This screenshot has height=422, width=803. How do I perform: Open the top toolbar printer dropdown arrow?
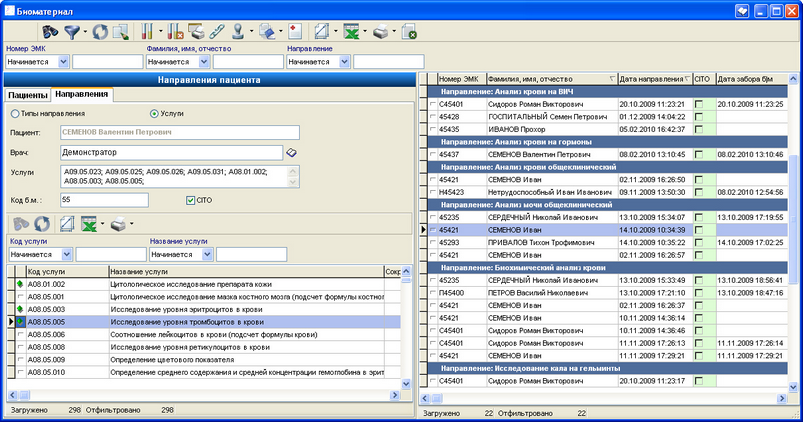point(393,32)
